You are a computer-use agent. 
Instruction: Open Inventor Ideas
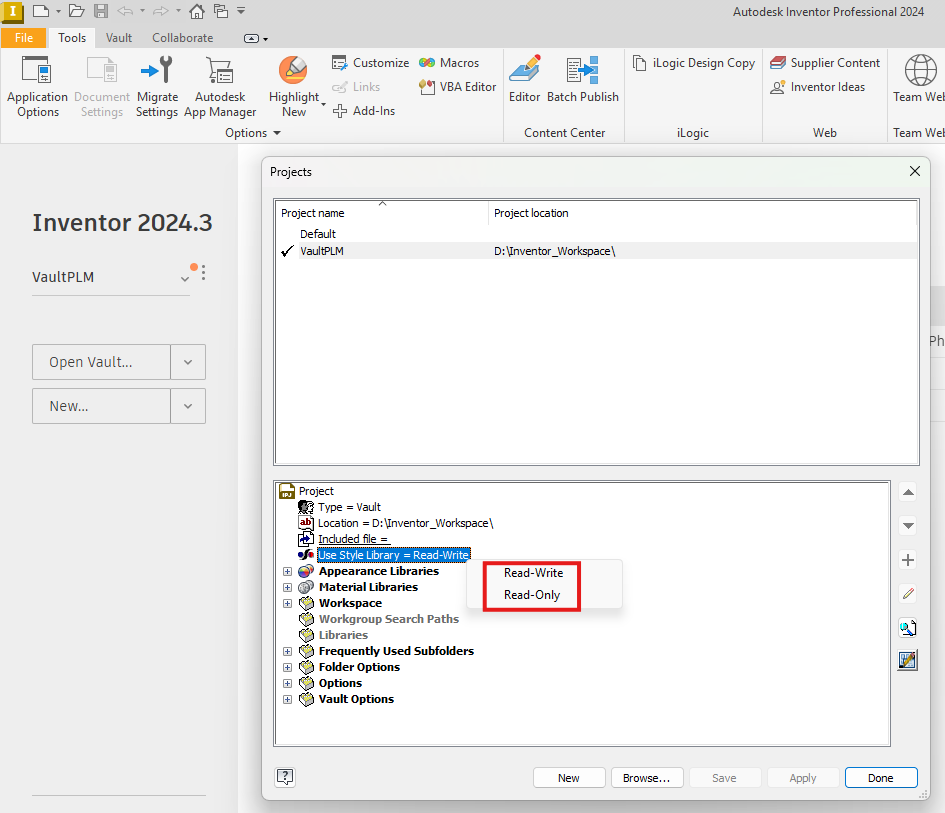(x=818, y=87)
